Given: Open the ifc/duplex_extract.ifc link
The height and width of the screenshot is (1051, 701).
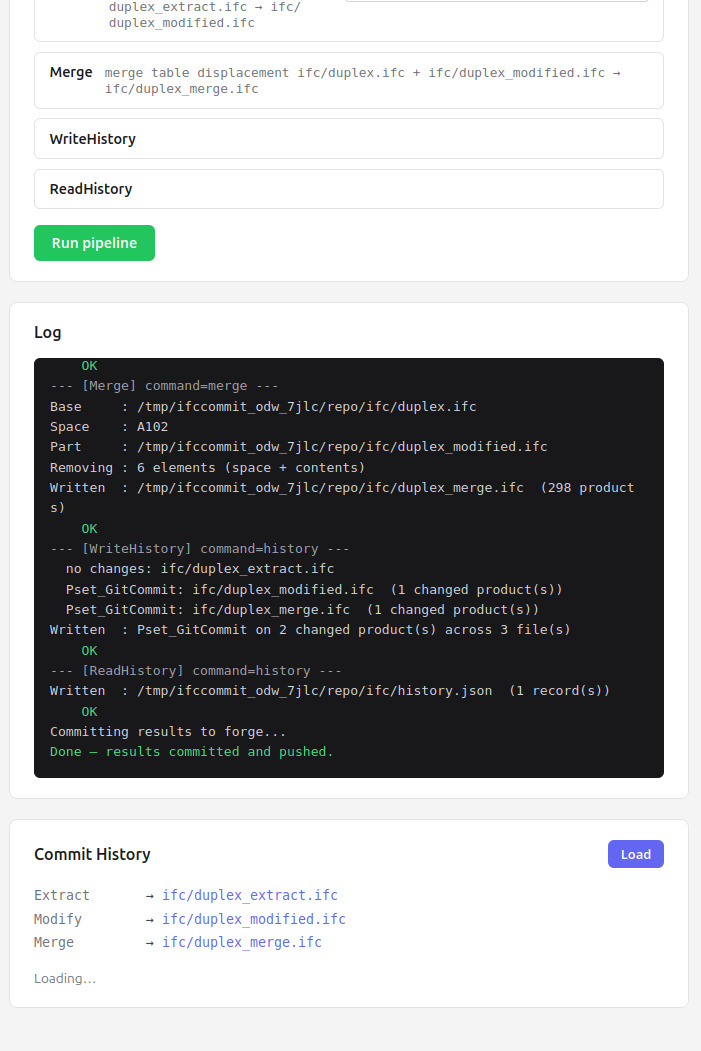Looking at the screenshot, I should pos(250,895).
